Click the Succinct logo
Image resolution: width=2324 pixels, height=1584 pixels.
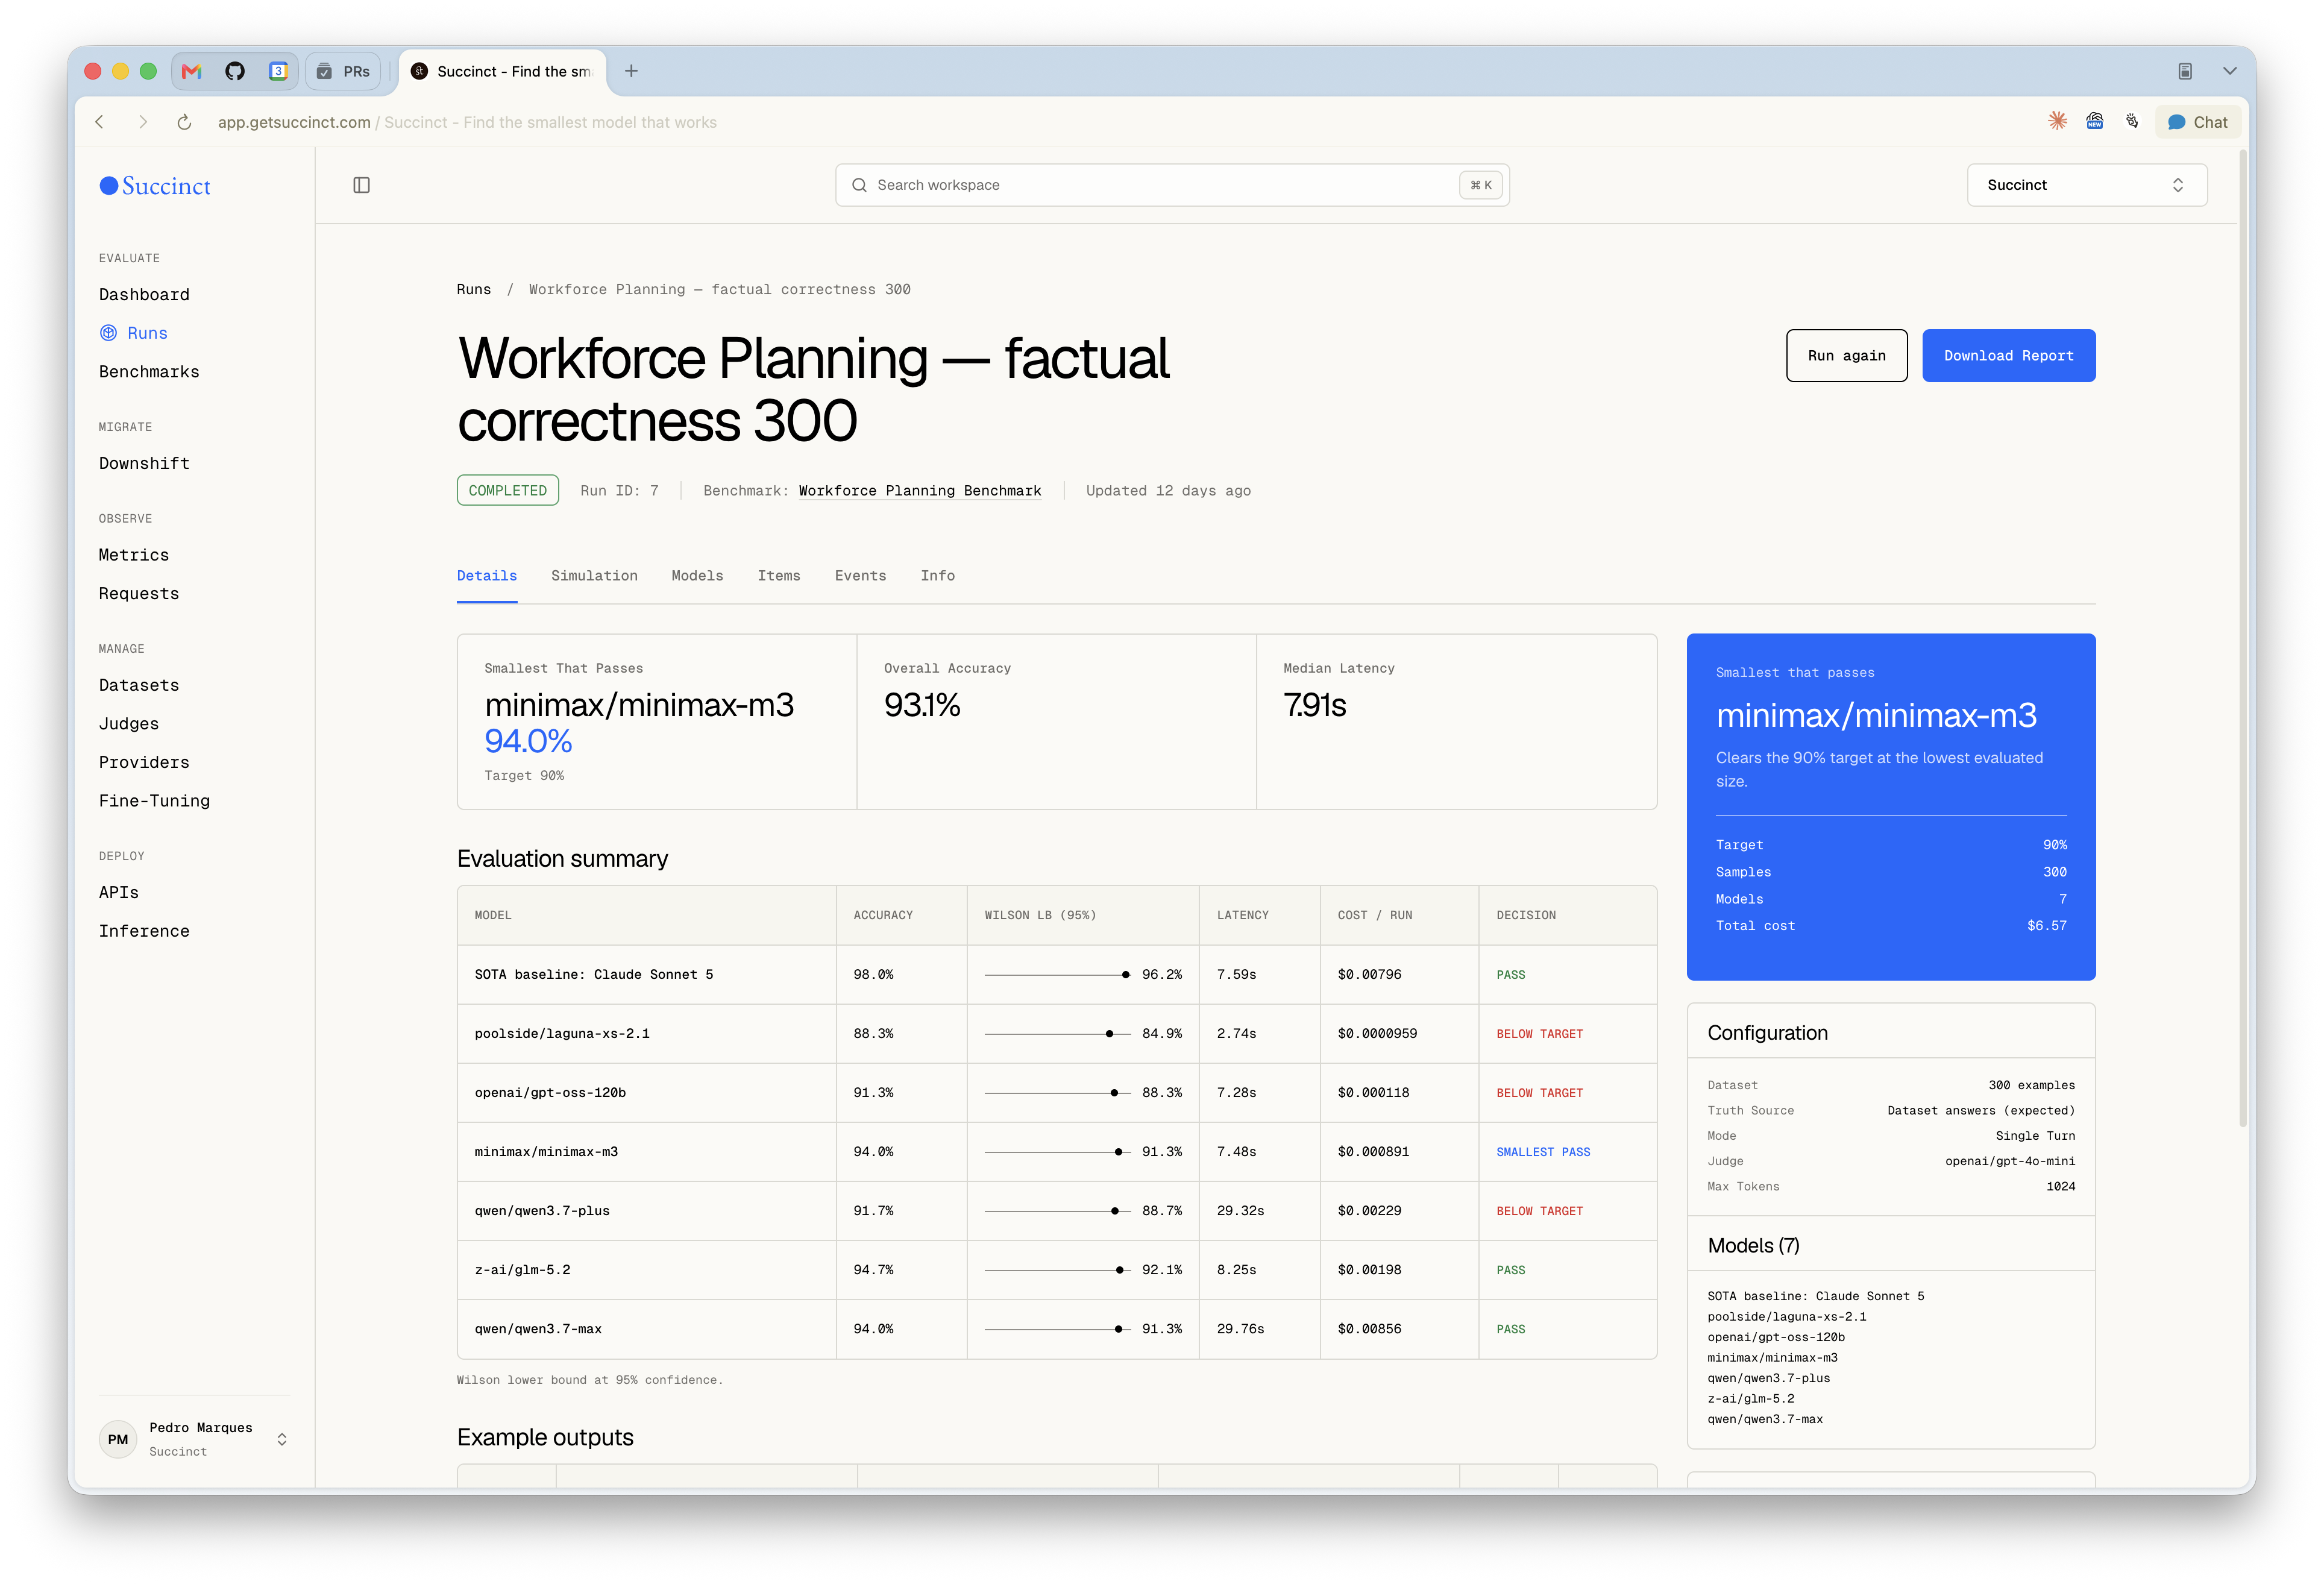[x=155, y=186]
